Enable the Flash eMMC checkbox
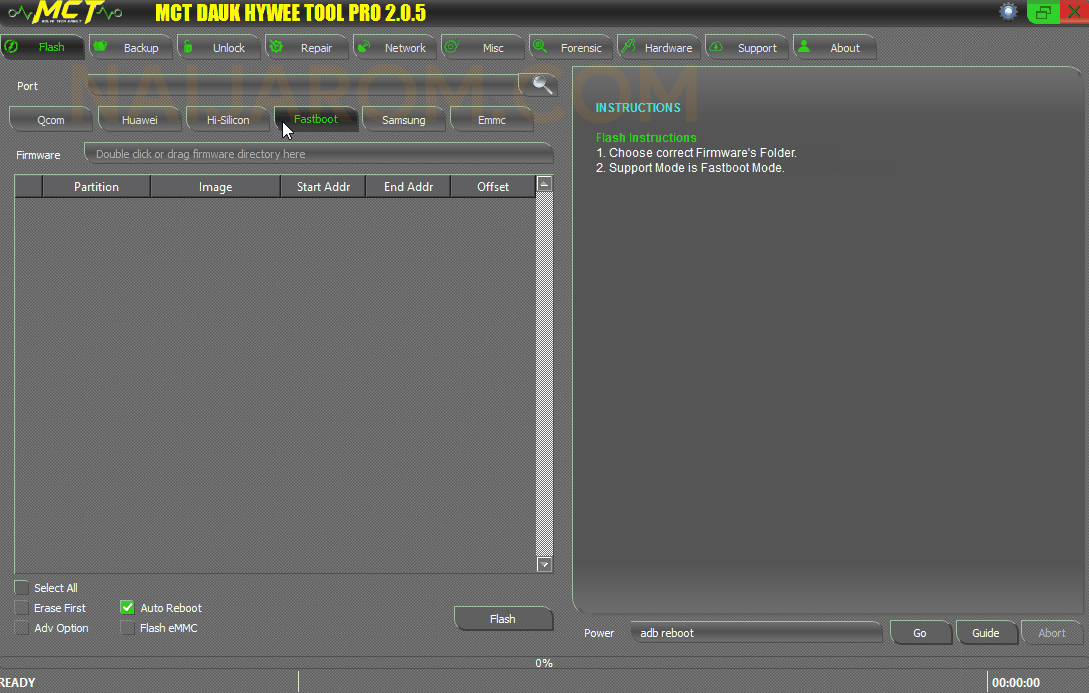The image size is (1089, 693). [127, 628]
